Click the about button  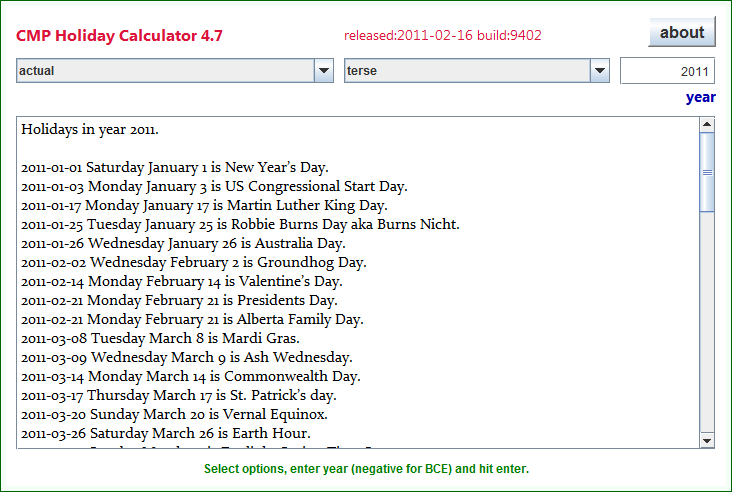tap(682, 33)
